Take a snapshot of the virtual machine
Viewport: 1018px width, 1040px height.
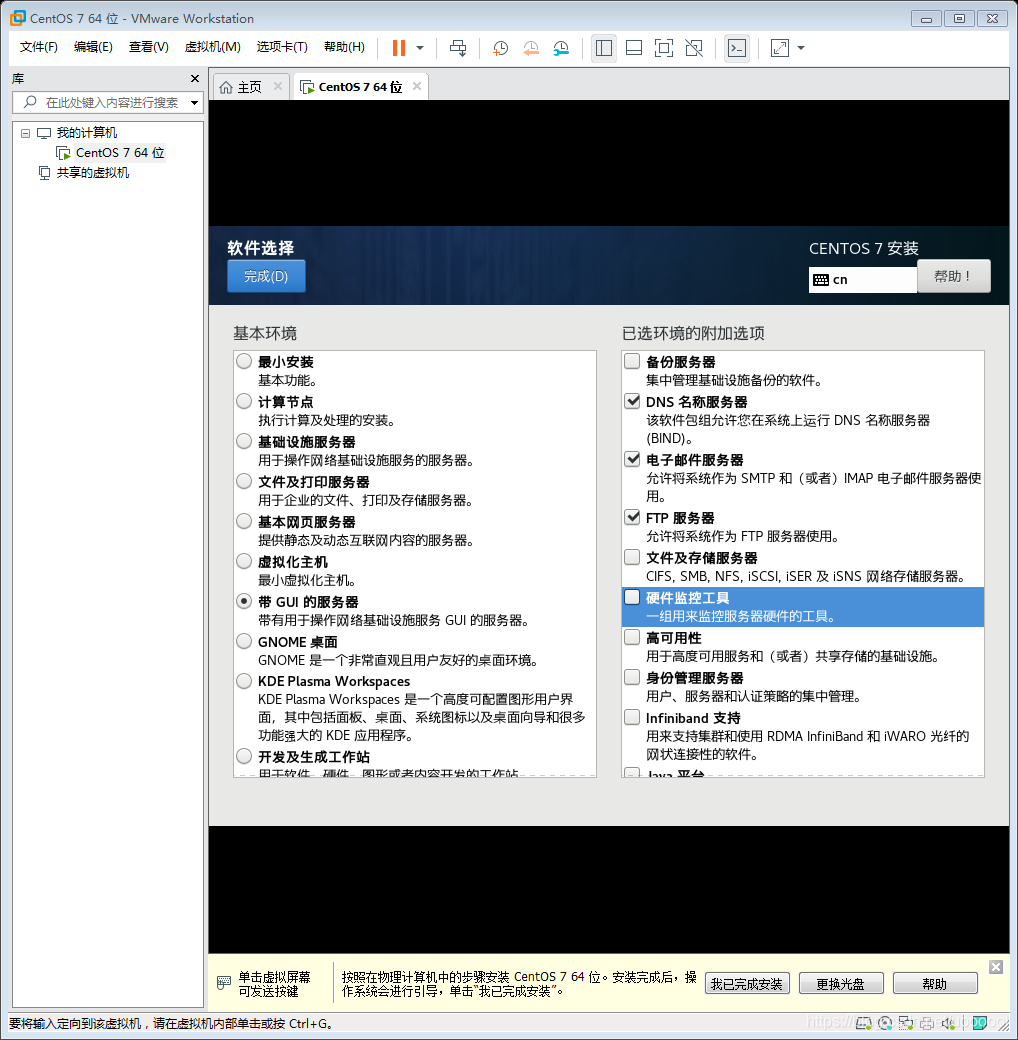(501, 48)
